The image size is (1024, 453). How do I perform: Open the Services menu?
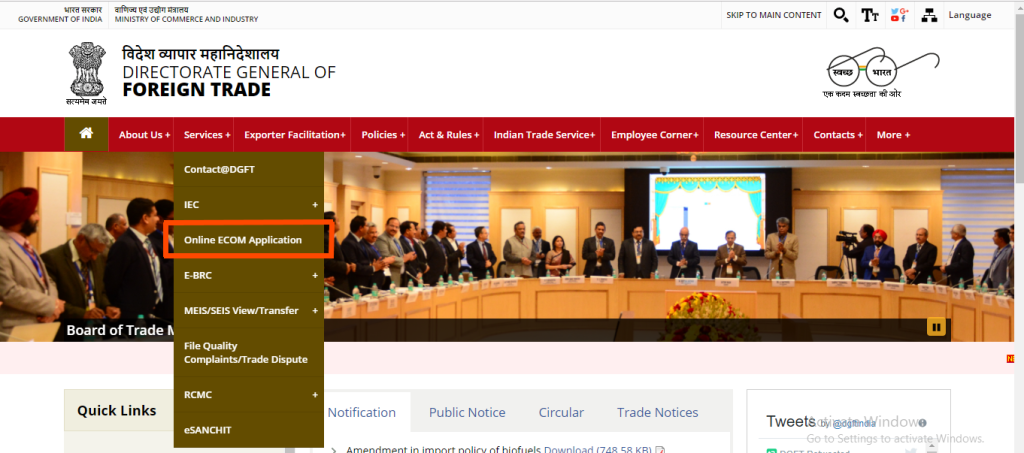(x=207, y=134)
